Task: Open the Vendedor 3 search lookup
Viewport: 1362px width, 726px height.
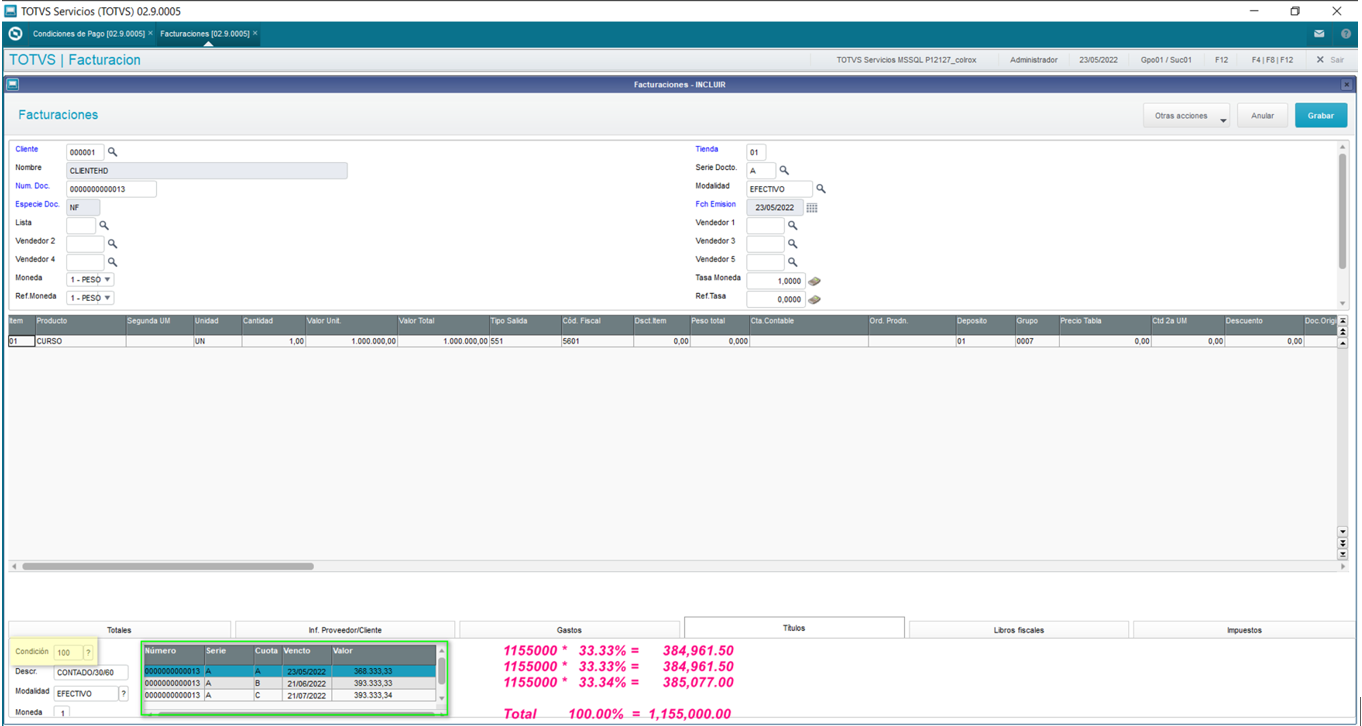Action: click(x=793, y=243)
